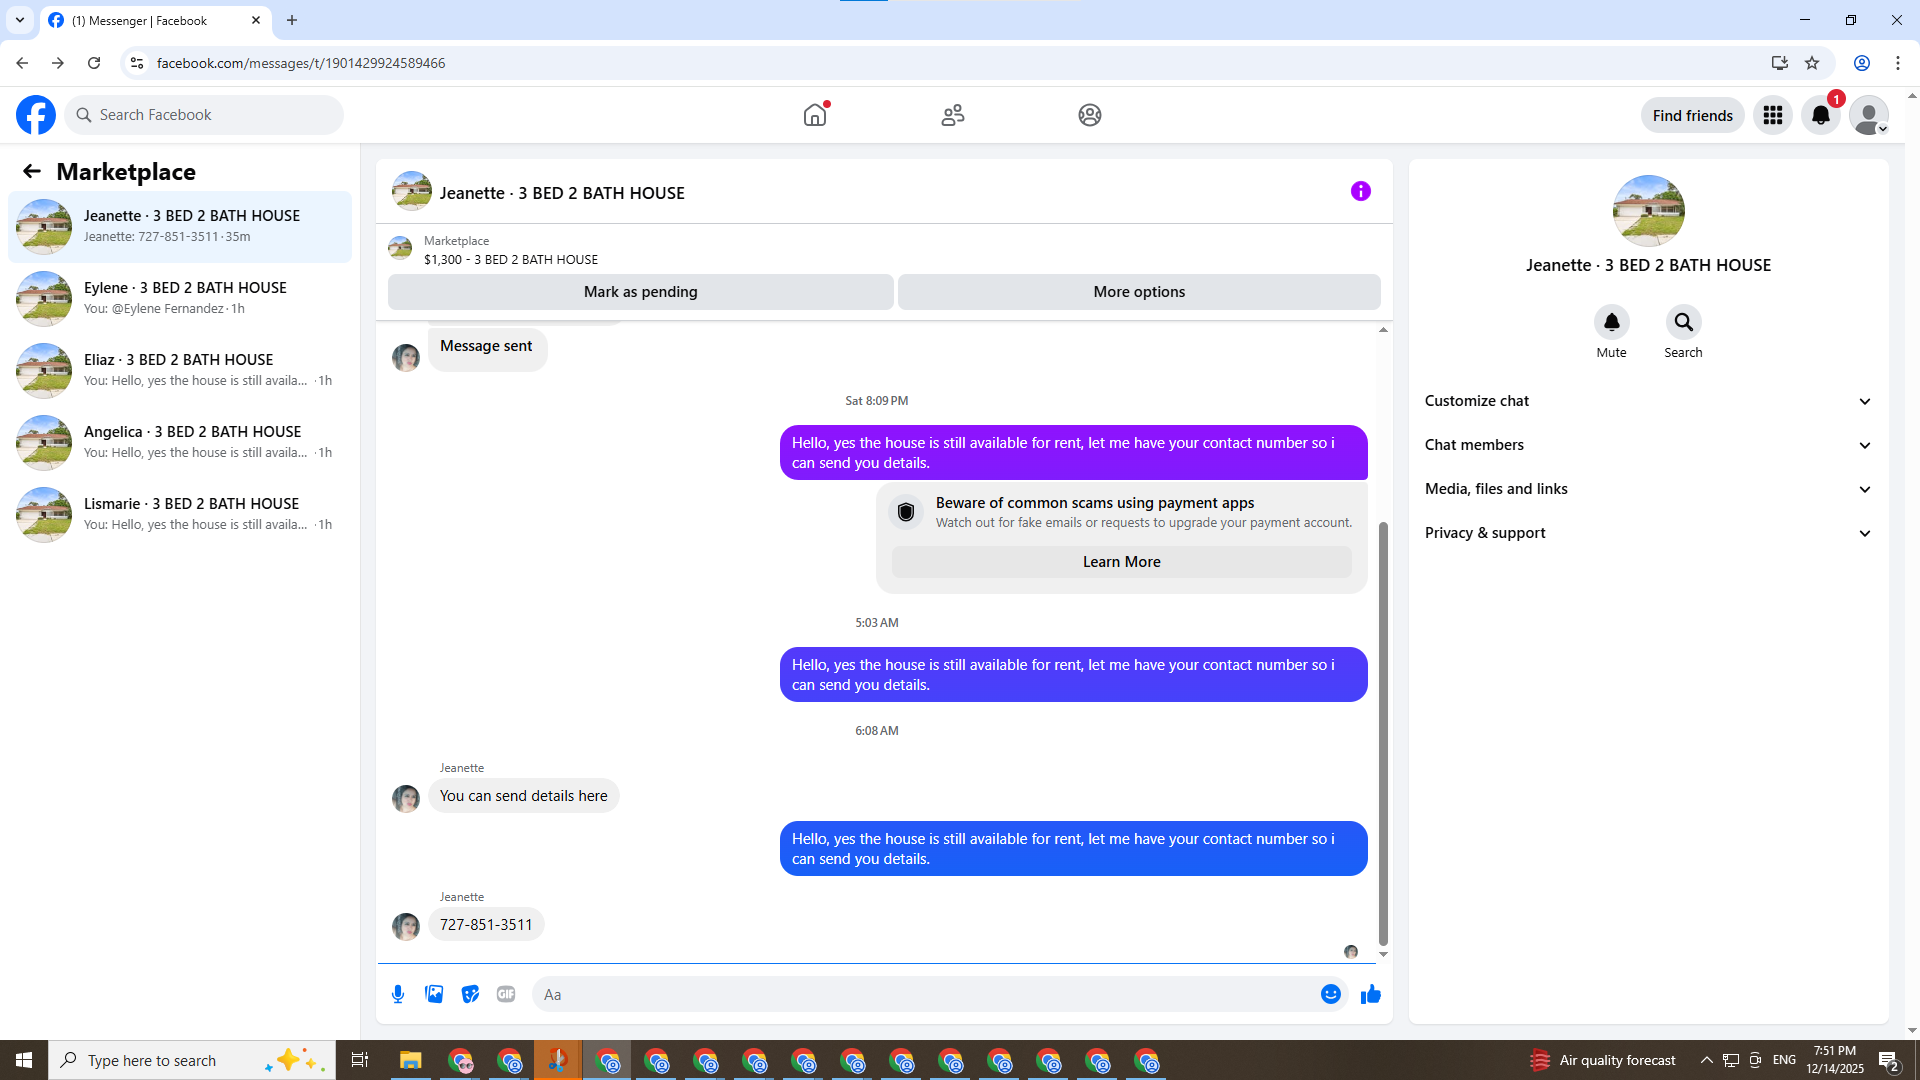Image resolution: width=1920 pixels, height=1080 pixels.
Task: Click Learn More about payment scams
Action: (x=1121, y=562)
